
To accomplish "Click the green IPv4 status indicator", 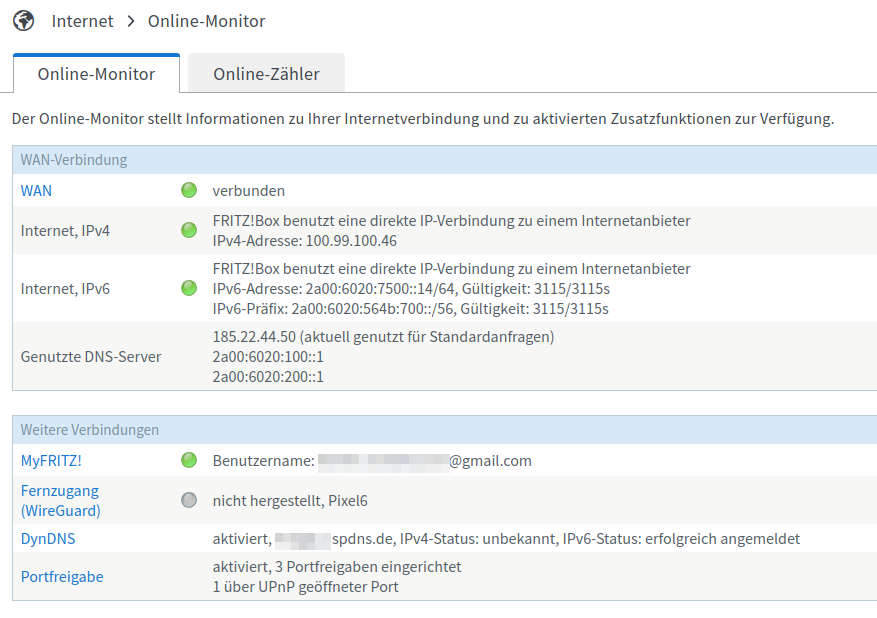I will [189, 230].
